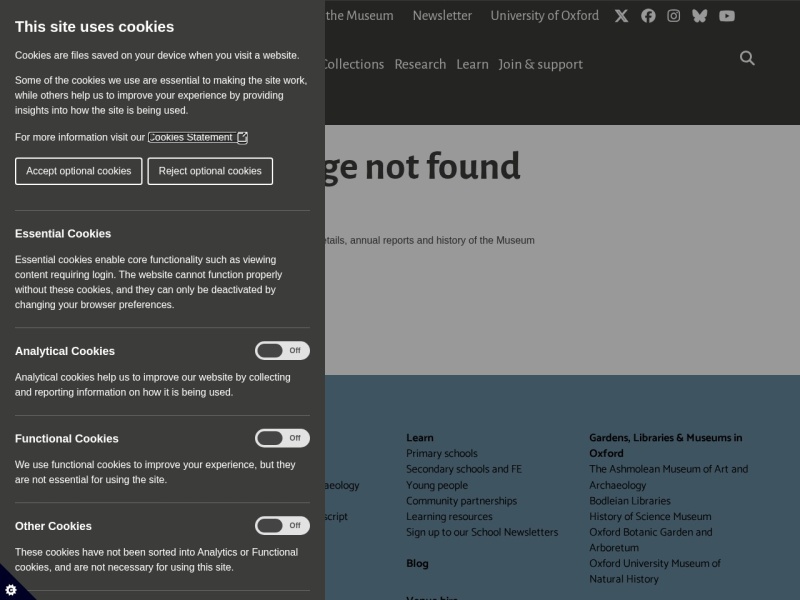Viewport: 800px width, 600px height.
Task: Open the Young people footer link
Action: click(437, 485)
